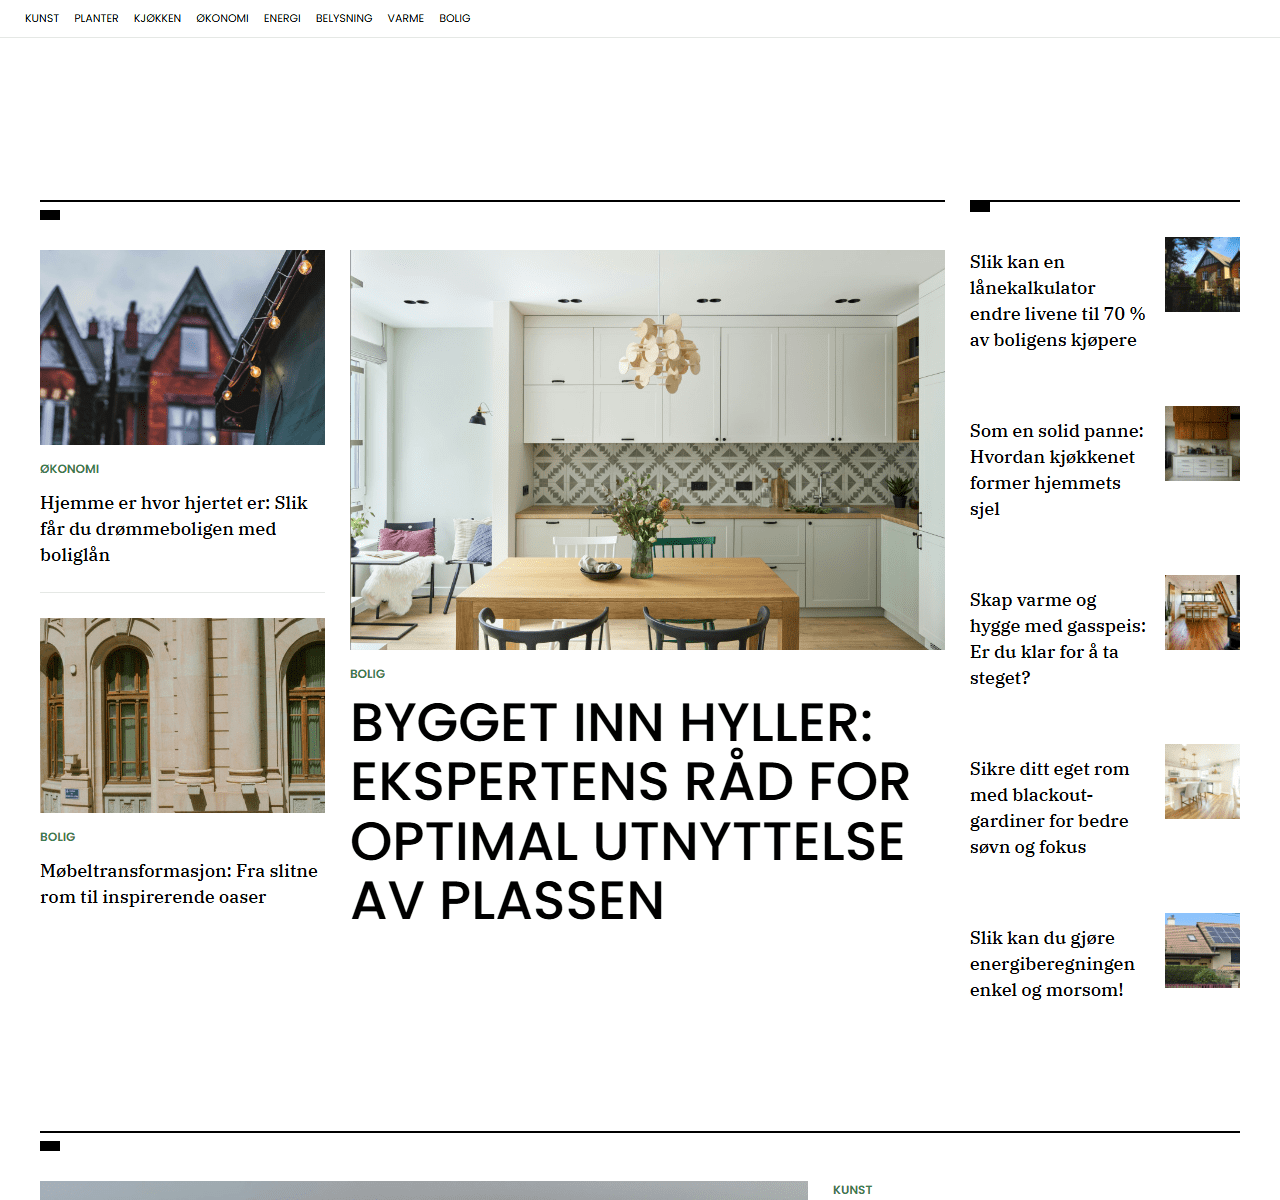
Task: Open the stone building facade image
Action: (x=182, y=715)
